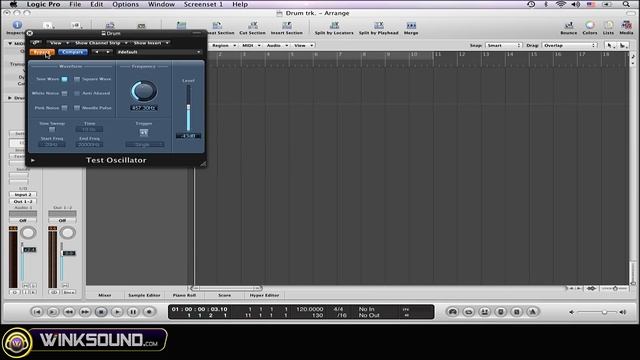
Task: Click the Forward transport button
Action: pyautogui.click(x=85, y=312)
